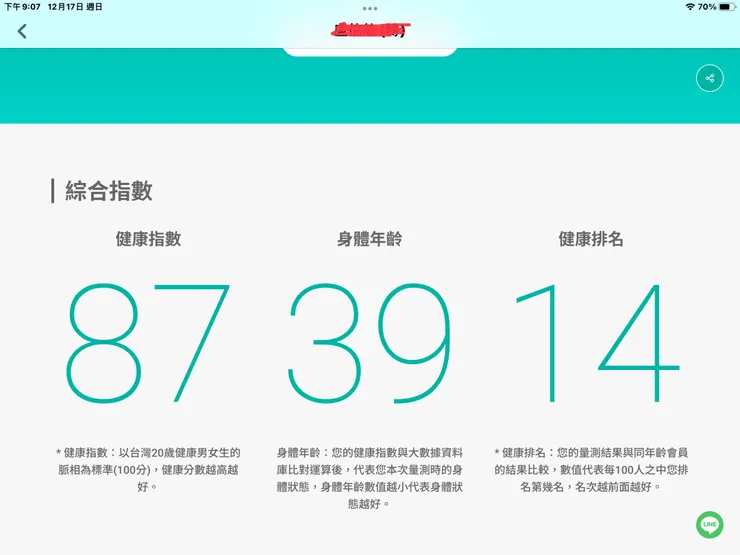740x555 pixels.
Task: Tap the 身體年齡 explanation about 大數據資料庫
Action: pyautogui.click(x=370, y=478)
